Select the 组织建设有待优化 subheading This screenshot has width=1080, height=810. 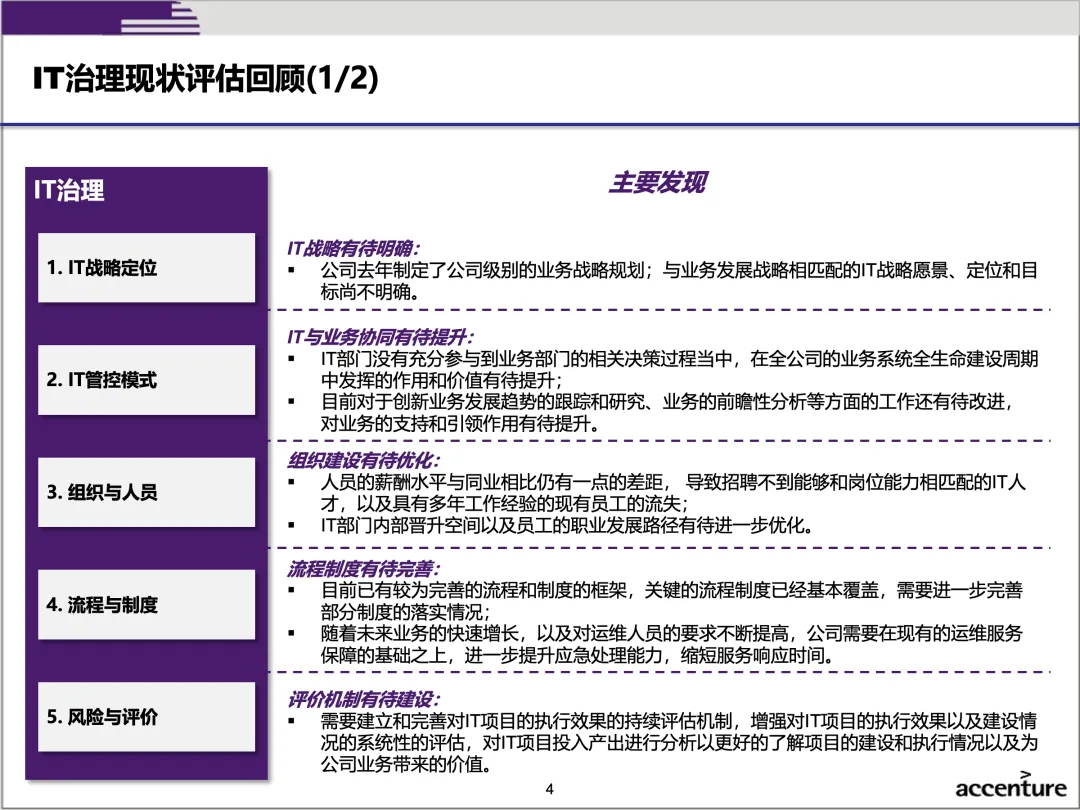pyautogui.click(x=363, y=460)
